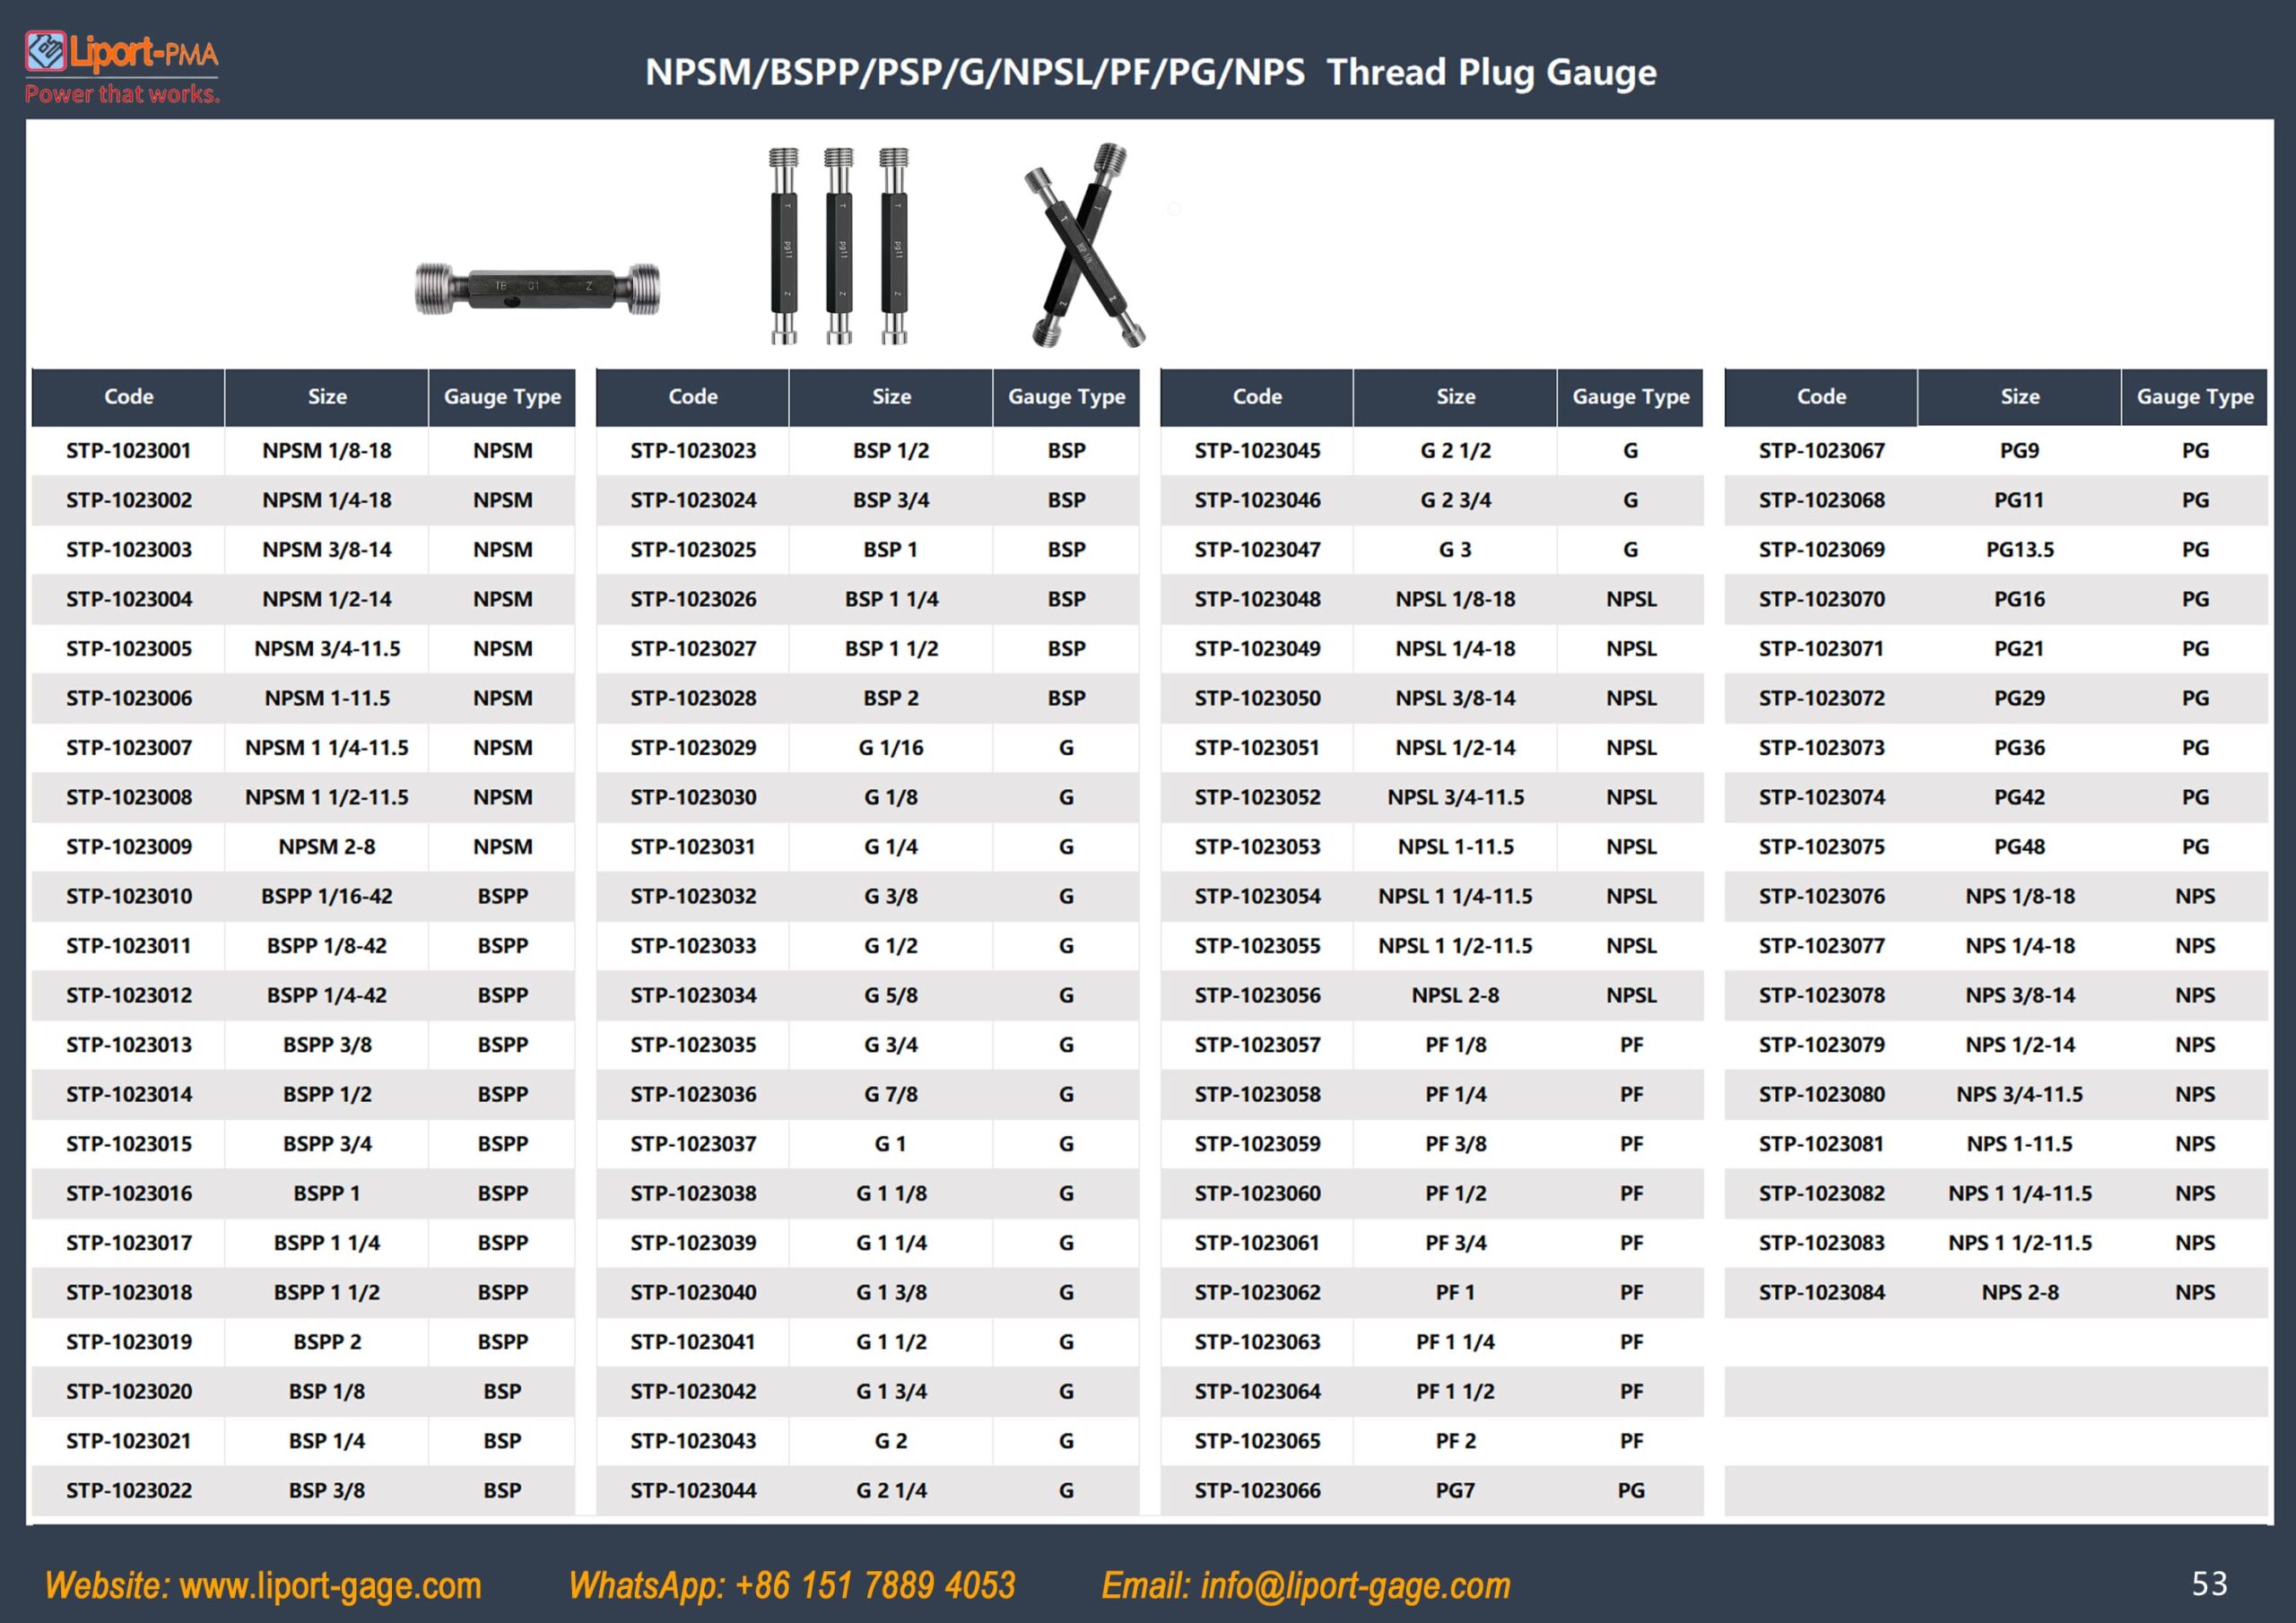Select size NPSM 1 1/4-11.5
This screenshot has width=2296, height=1623.
click(x=327, y=748)
